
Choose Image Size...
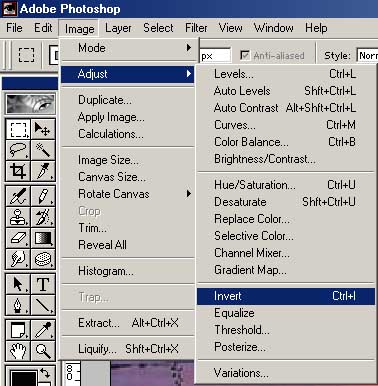128,160
